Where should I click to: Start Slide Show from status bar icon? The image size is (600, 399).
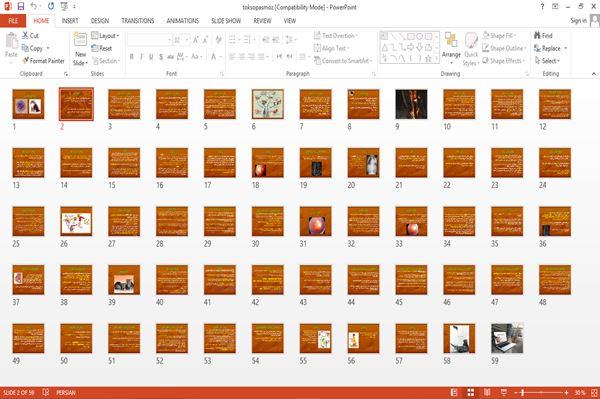(504, 392)
